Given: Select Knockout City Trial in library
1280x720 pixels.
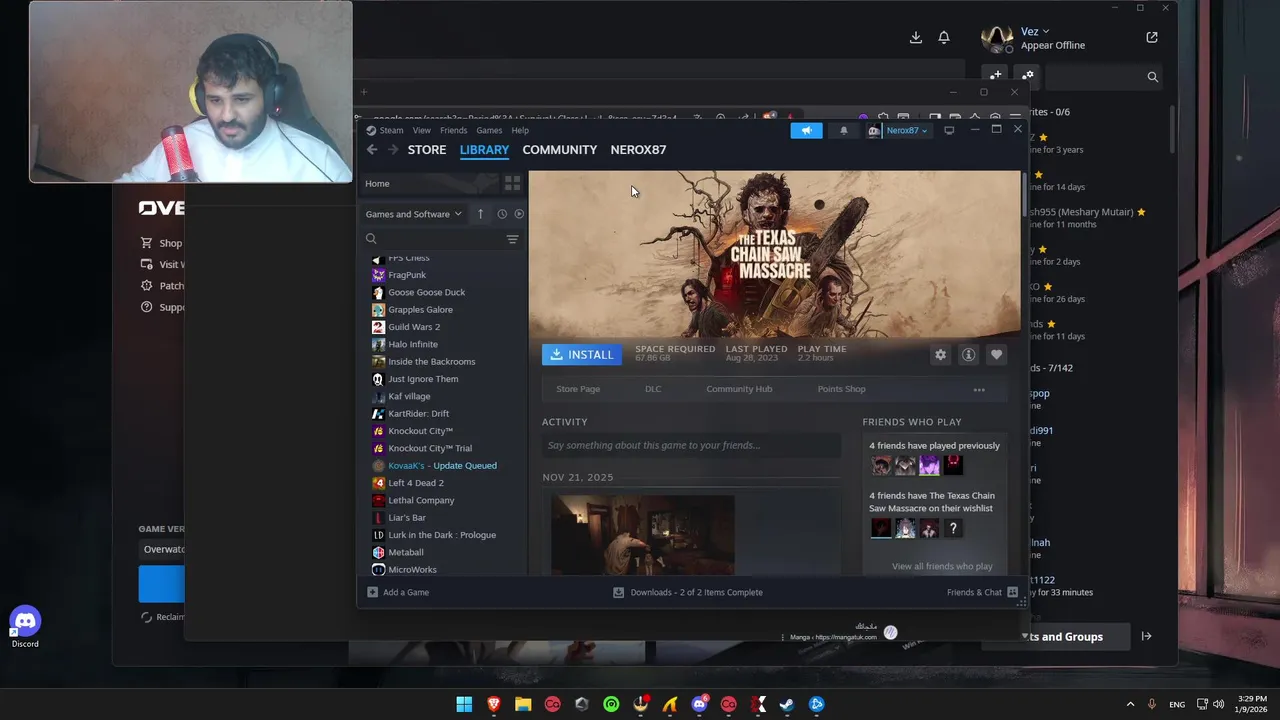Looking at the screenshot, I should coord(430,448).
